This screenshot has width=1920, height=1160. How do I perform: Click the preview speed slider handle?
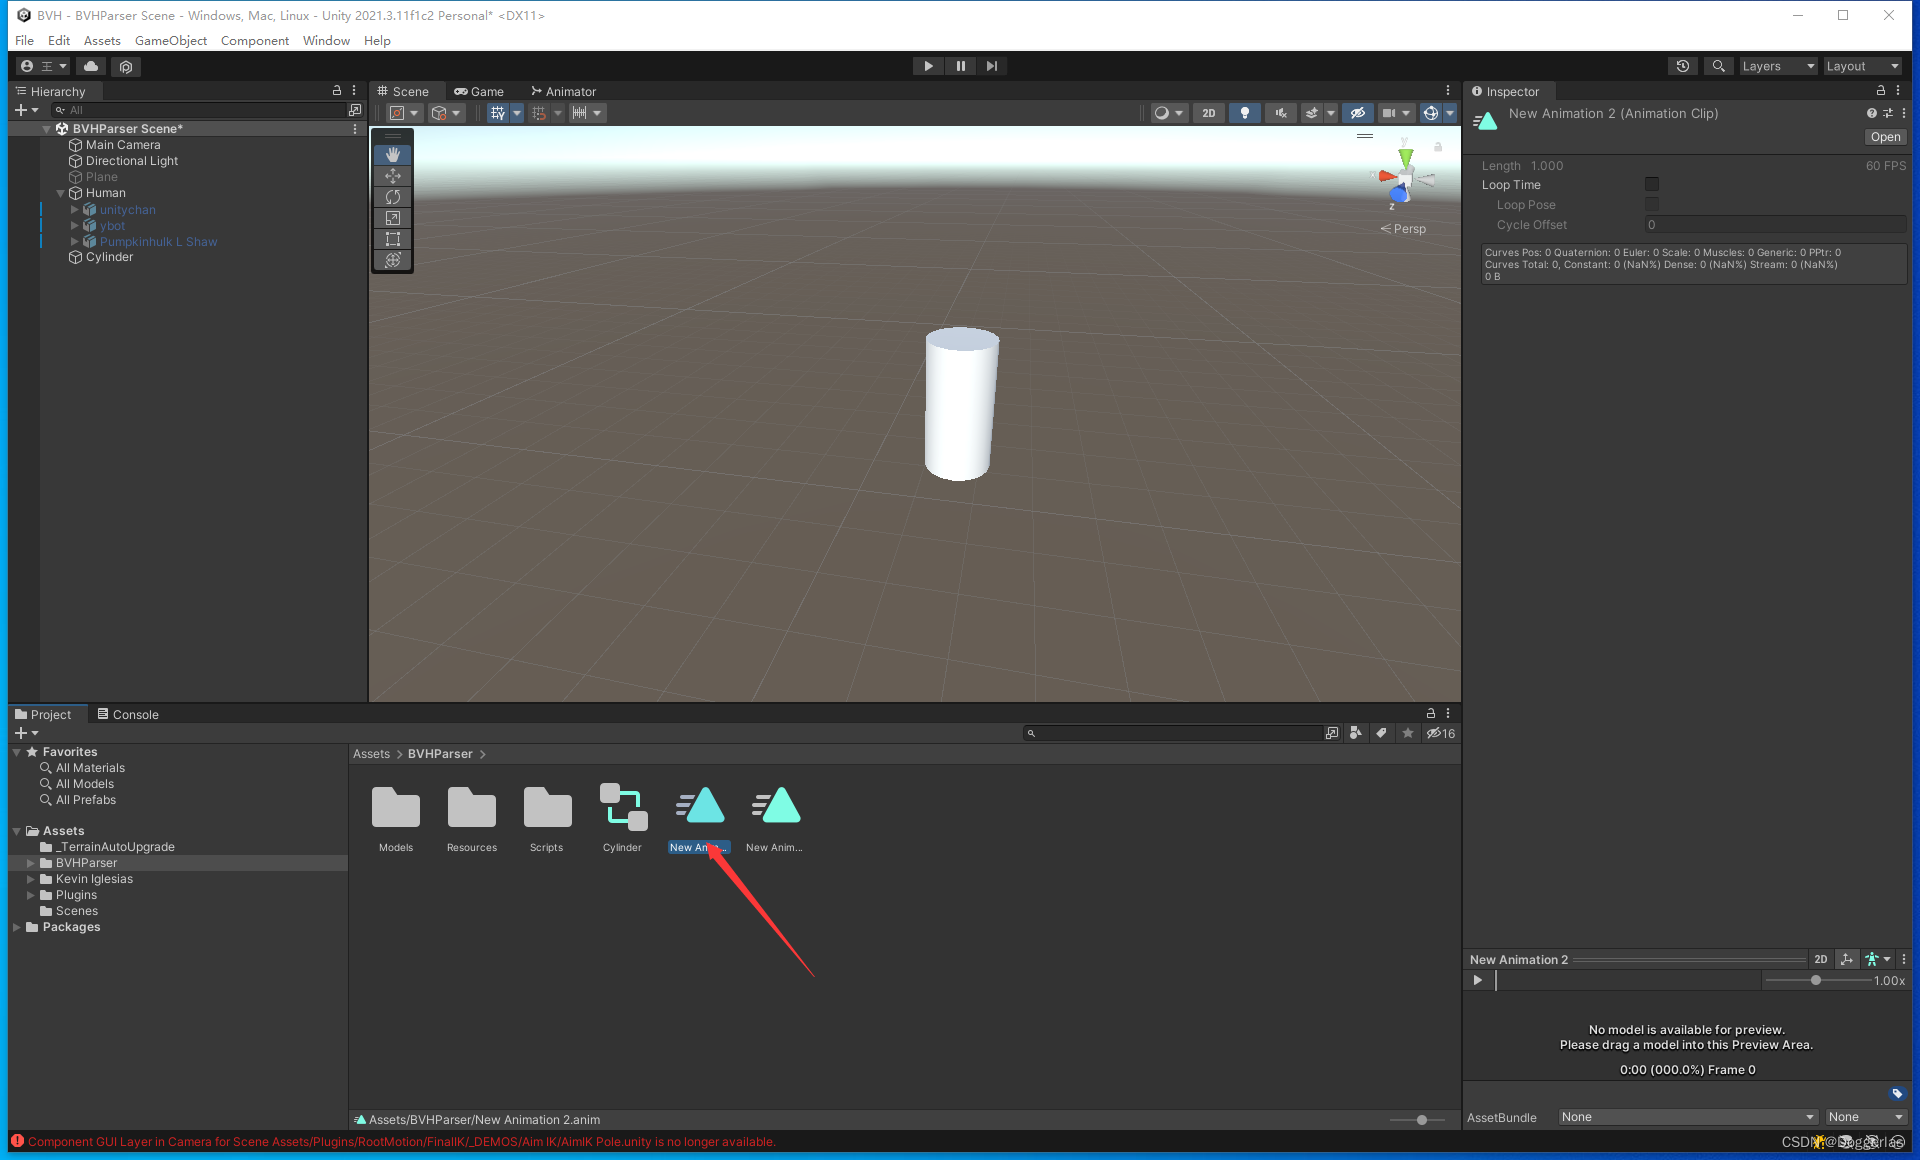point(1816,980)
